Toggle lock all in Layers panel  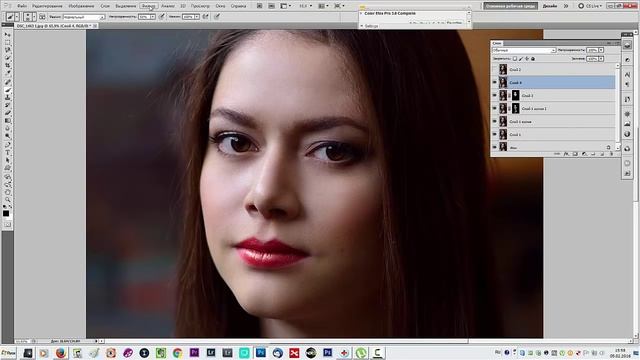pyautogui.click(x=533, y=59)
